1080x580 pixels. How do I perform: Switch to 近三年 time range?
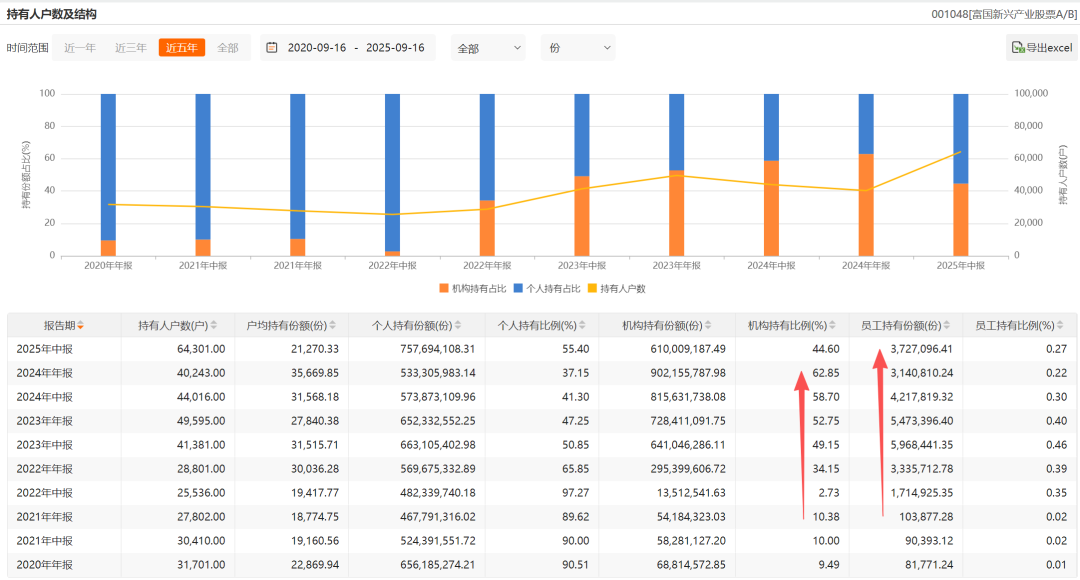[131, 48]
